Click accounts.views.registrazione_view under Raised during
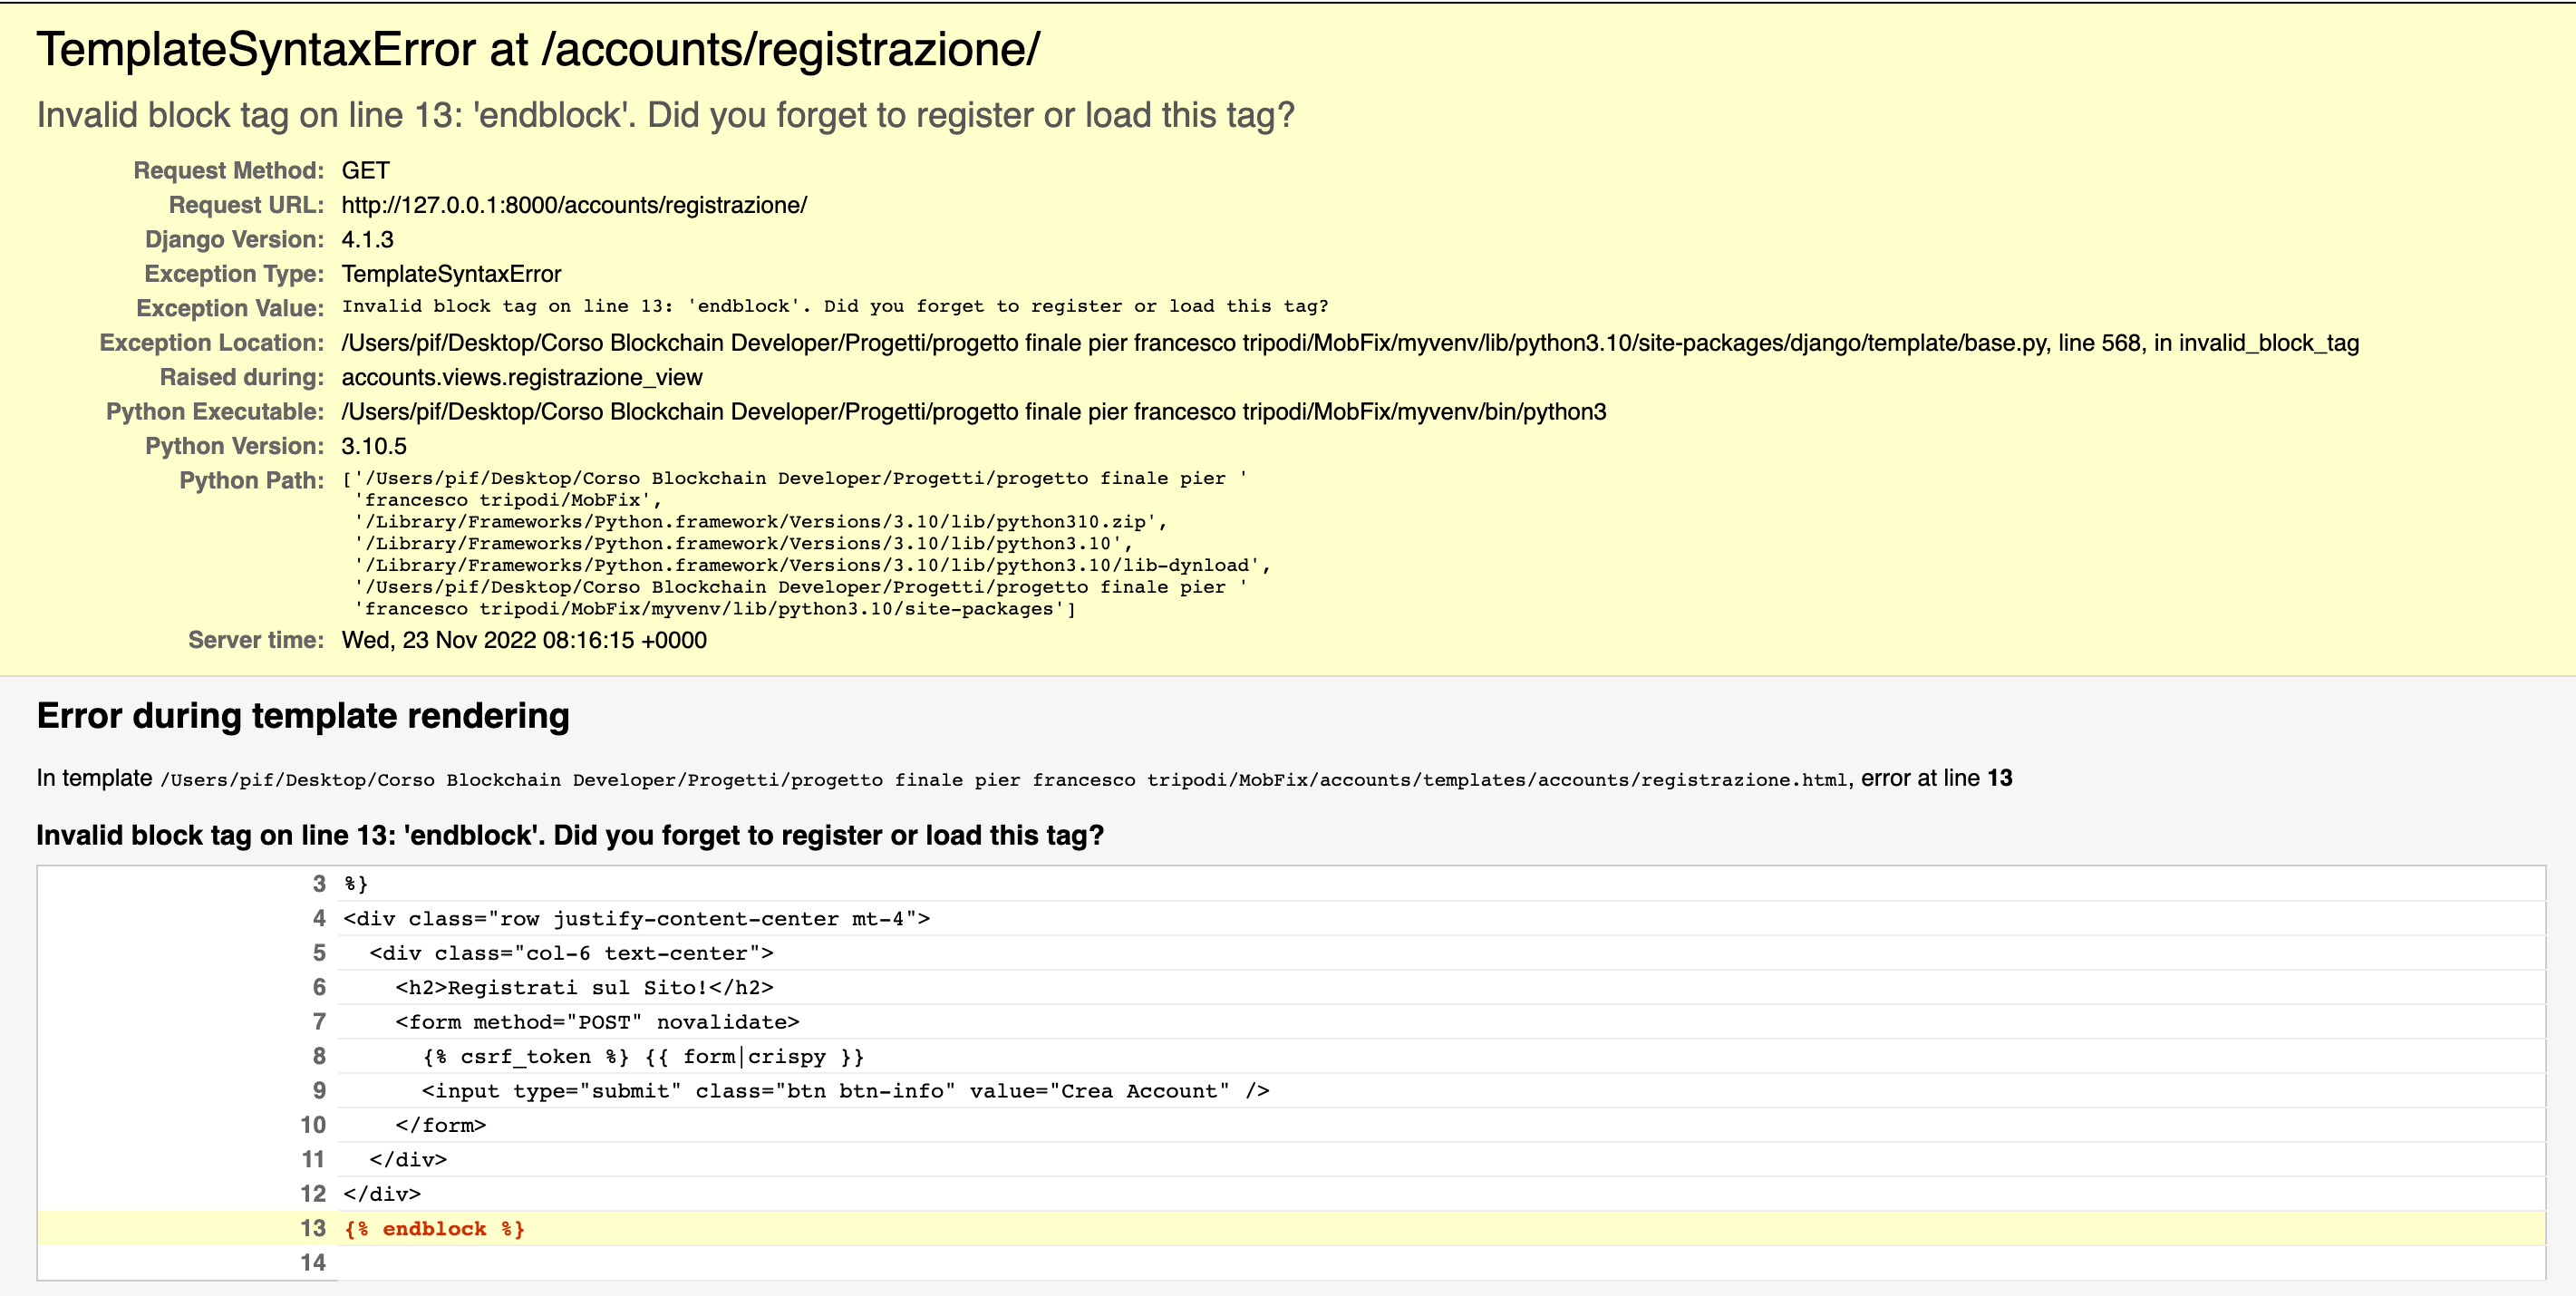Screen dimensions: 2576x1296 (521, 378)
